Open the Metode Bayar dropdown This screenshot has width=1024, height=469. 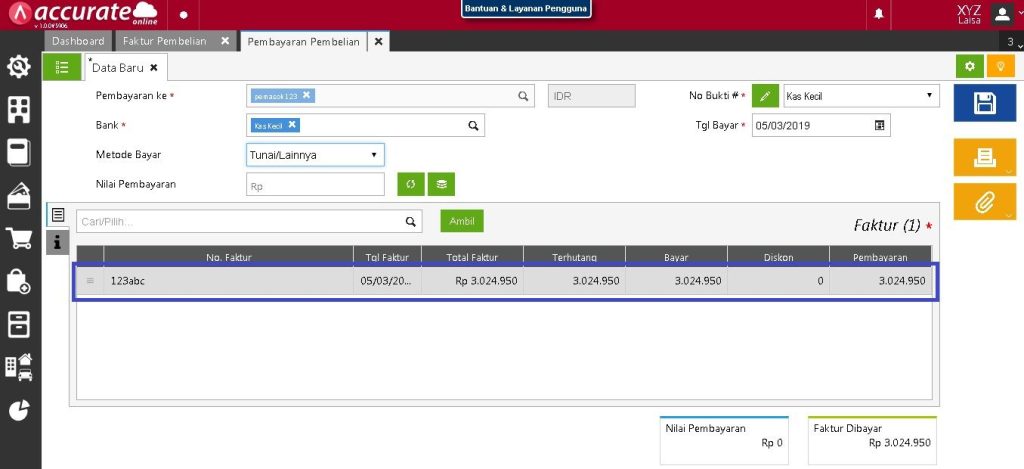point(315,155)
